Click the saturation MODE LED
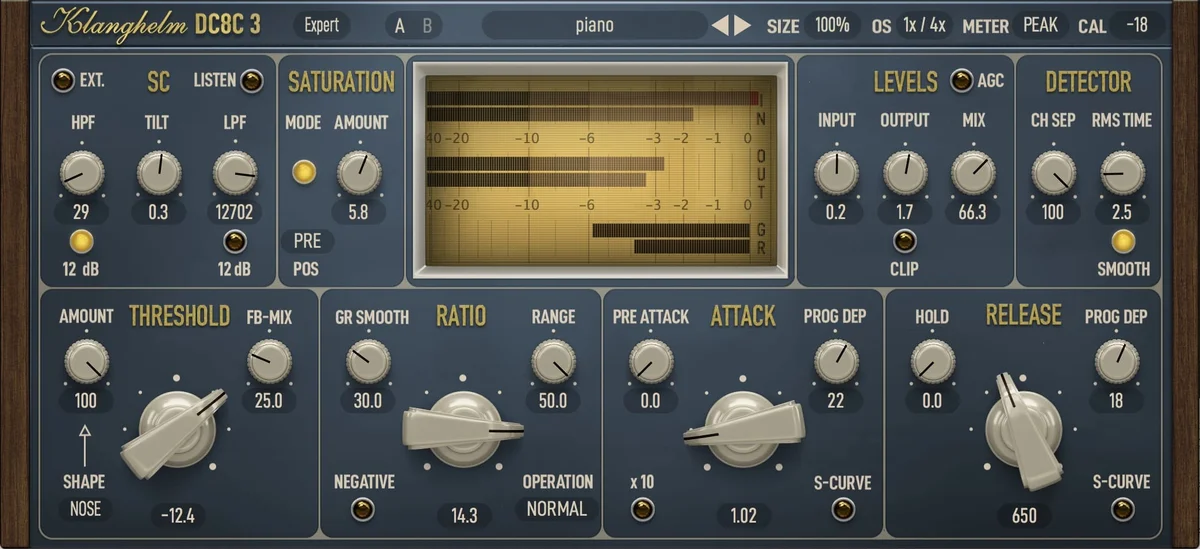1200x549 pixels. [x=303, y=171]
